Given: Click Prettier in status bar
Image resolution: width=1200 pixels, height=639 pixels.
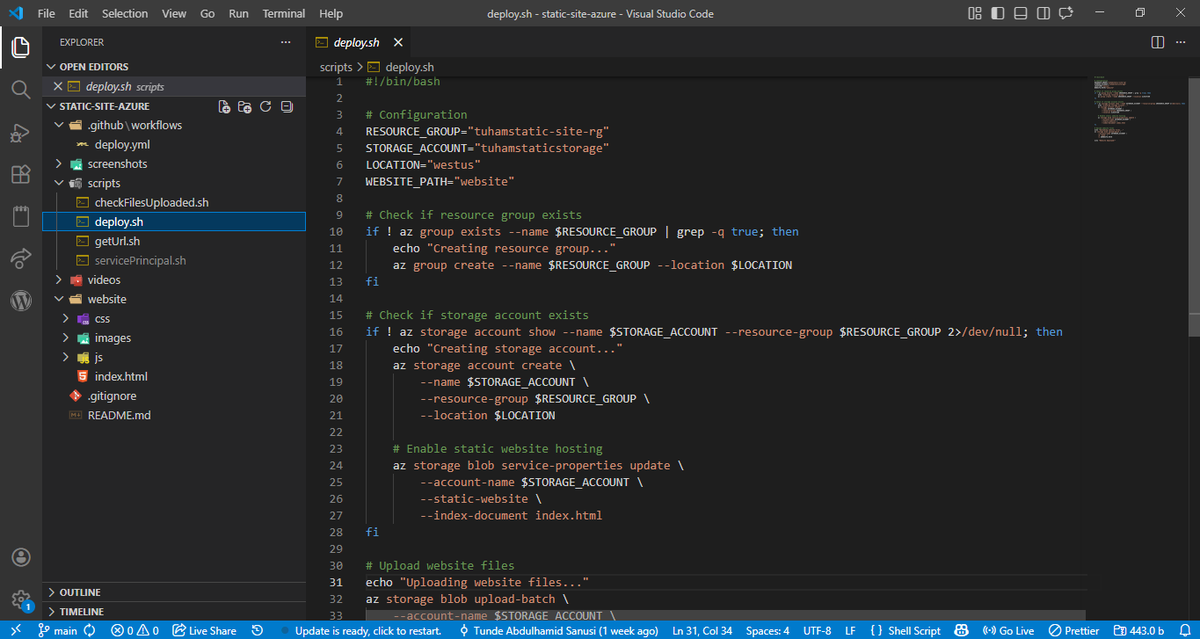Looking at the screenshot, I should pyautogui.click(x=1074, y=631).
